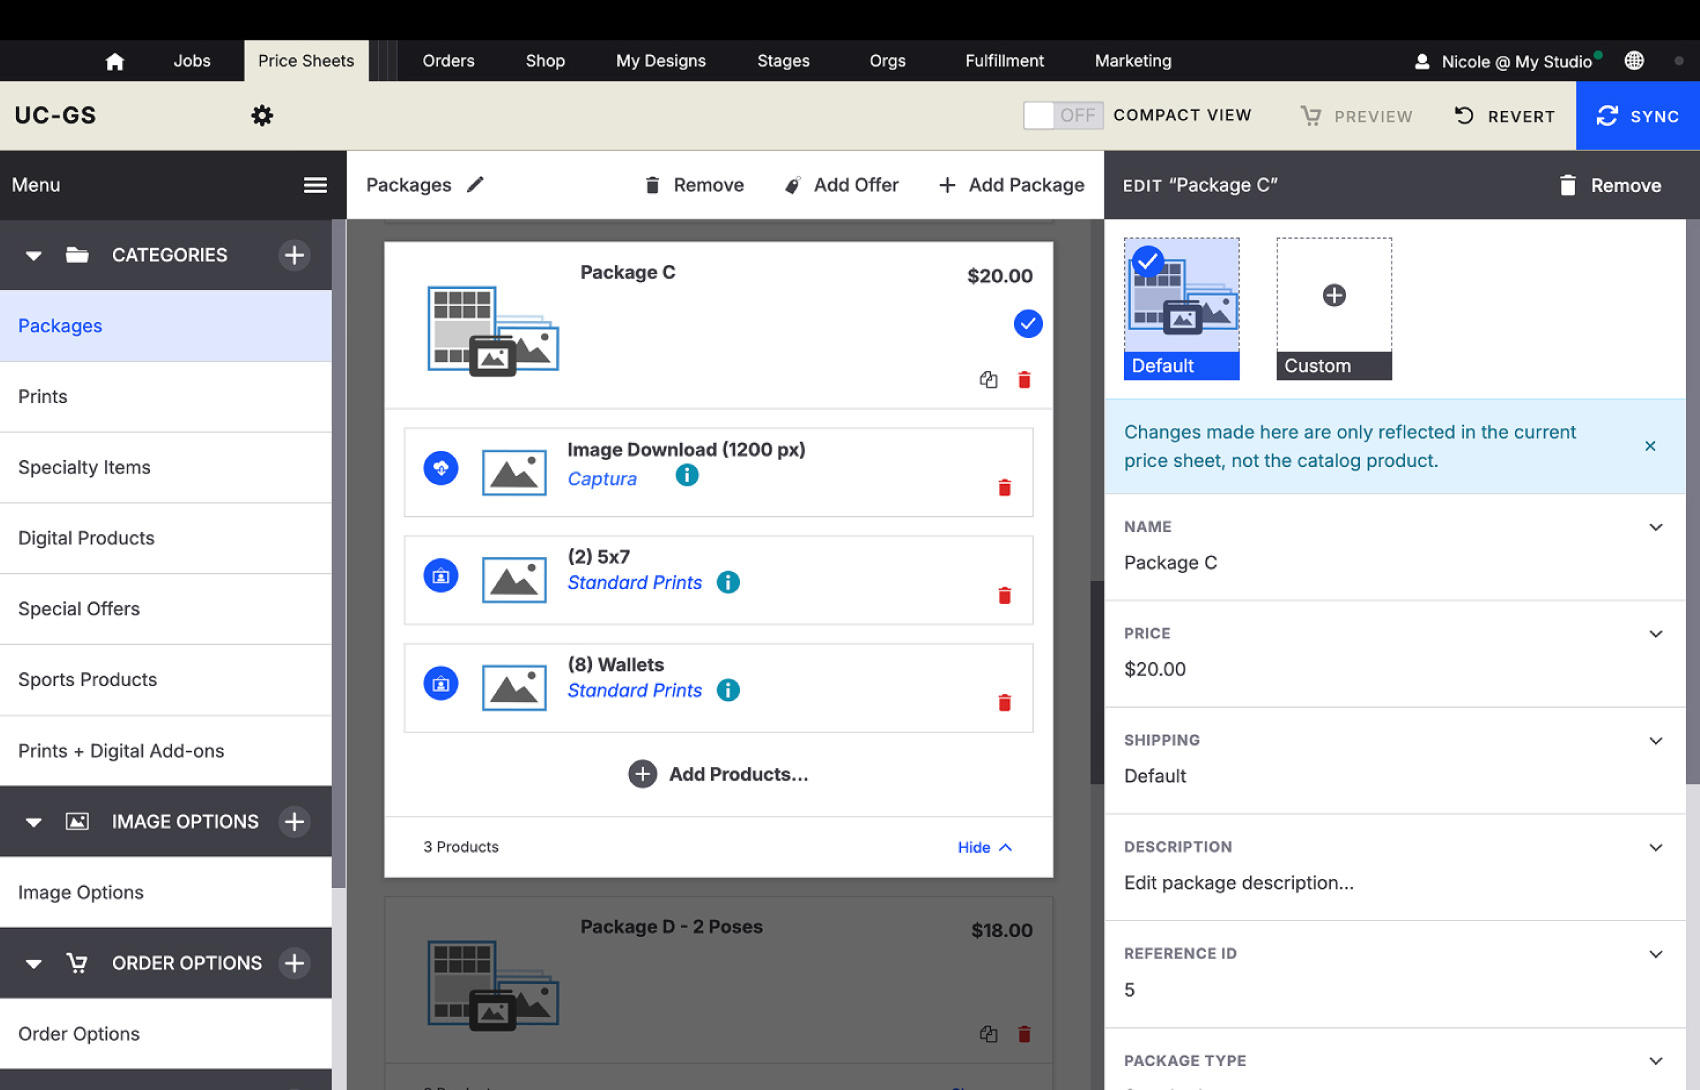Collapse the Image Options sidebar section

[x=34, y=822]
